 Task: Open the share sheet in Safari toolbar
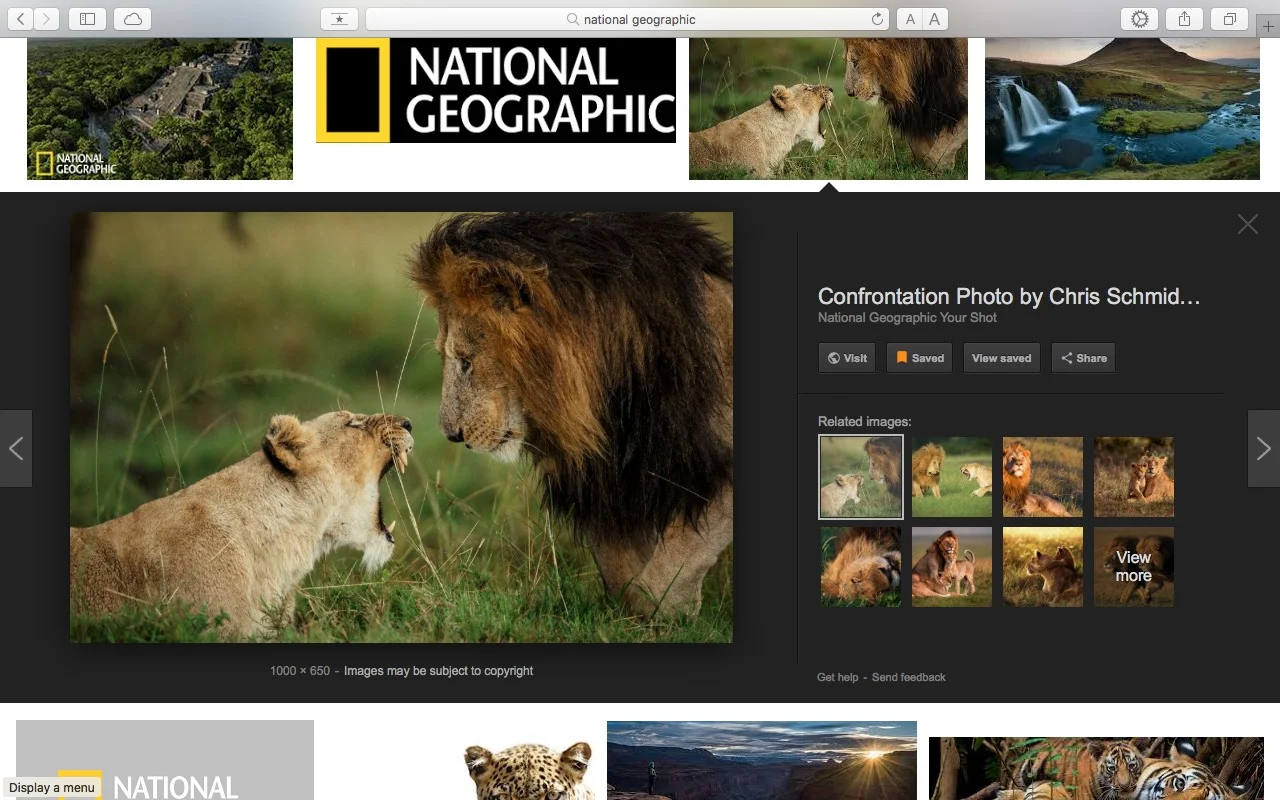pyautogui.click(x=1184, y=19)
